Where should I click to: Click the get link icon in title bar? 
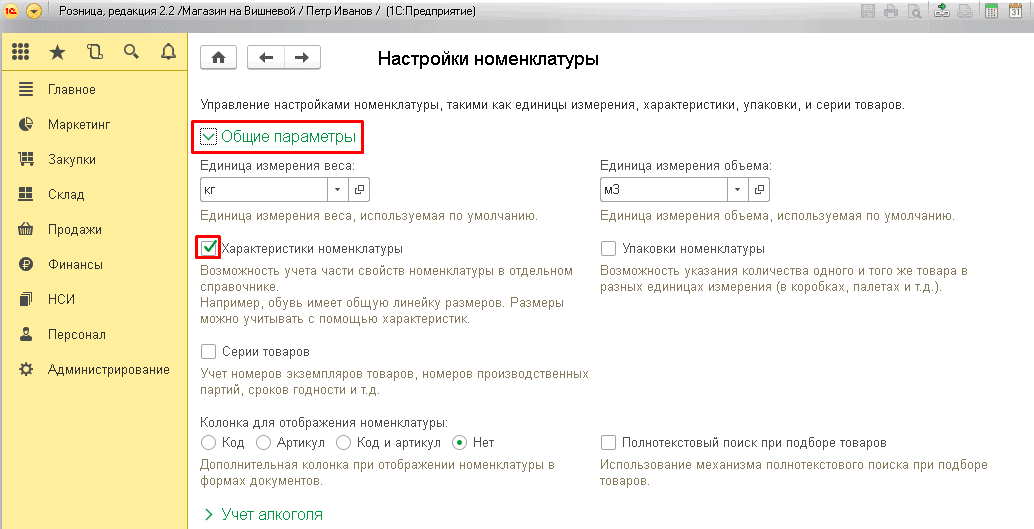tap(941, 12)
